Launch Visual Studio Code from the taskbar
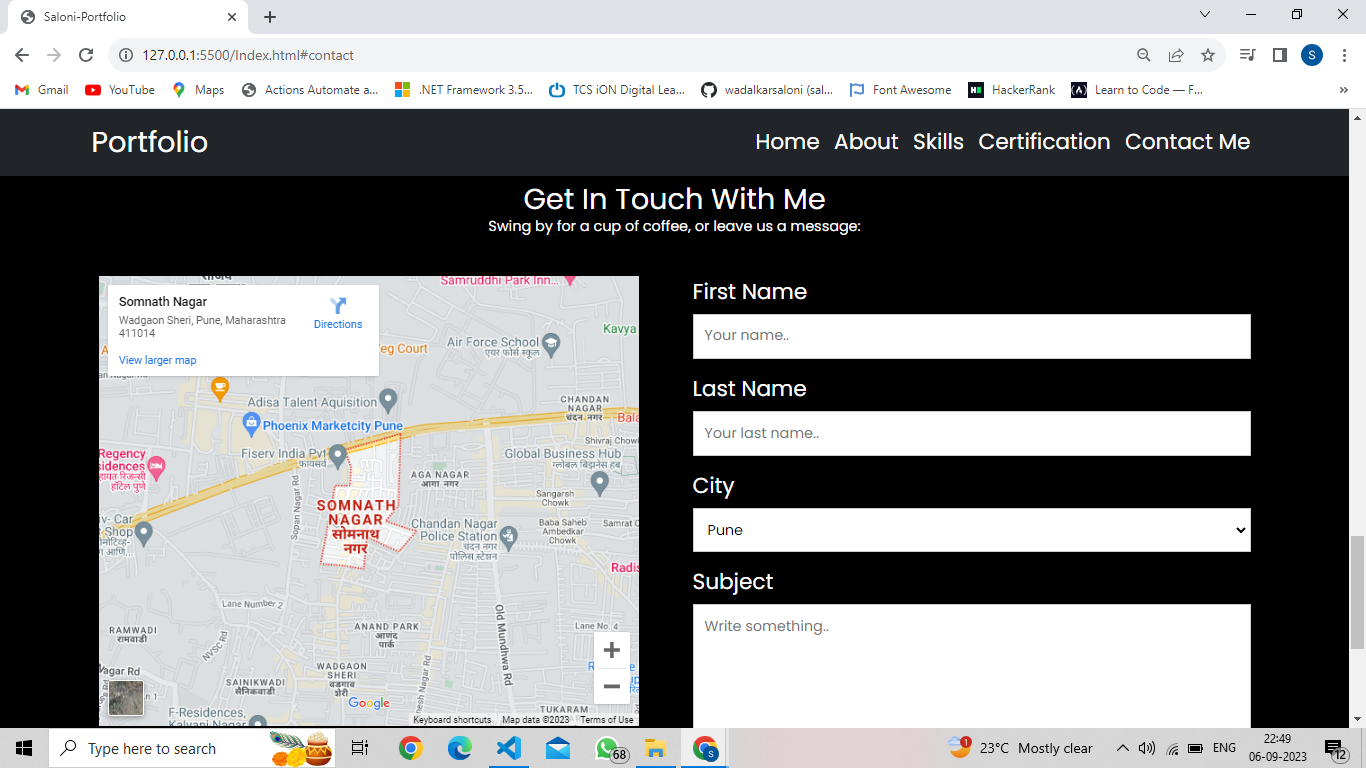The image size is (1366, 768). click(x=508, y=748)
